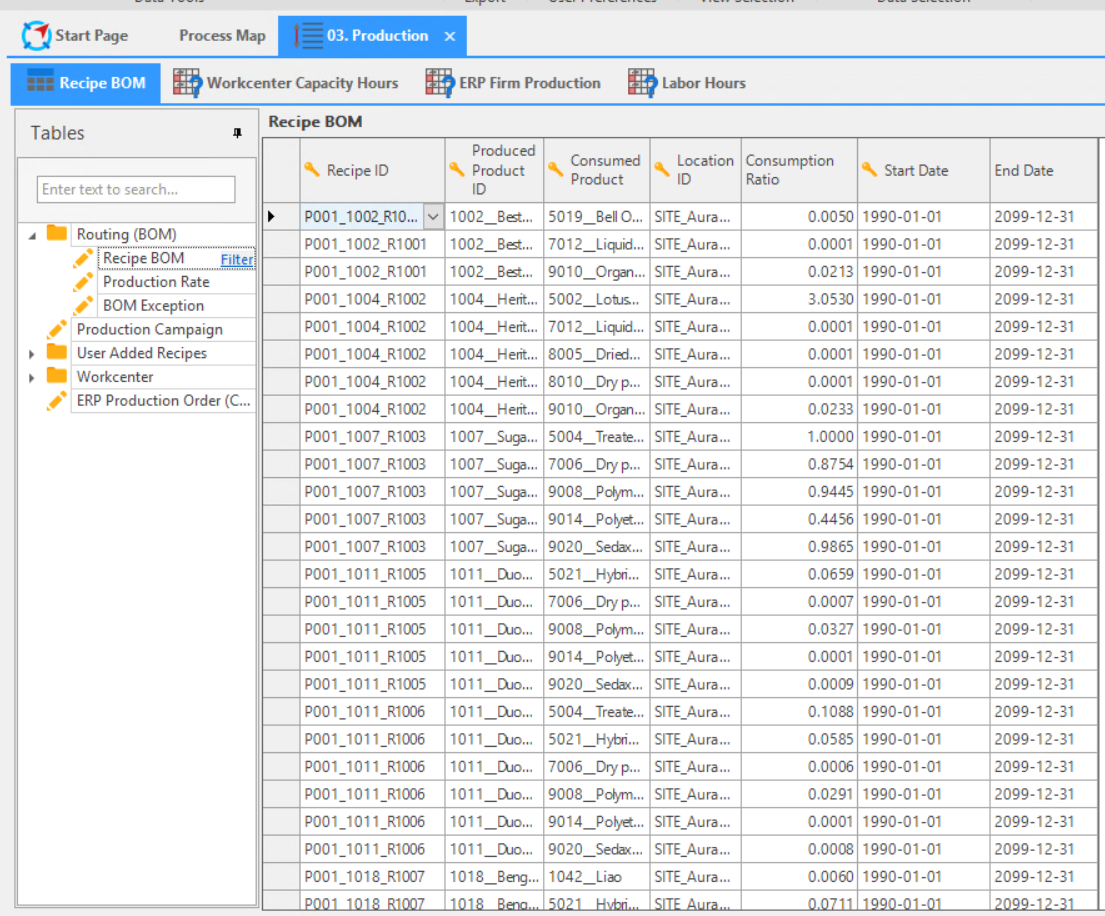The height and width of the screenshot is (916, 1105).
Task: Select the cell with ratio 0.0233
Action: pos(799,409)
